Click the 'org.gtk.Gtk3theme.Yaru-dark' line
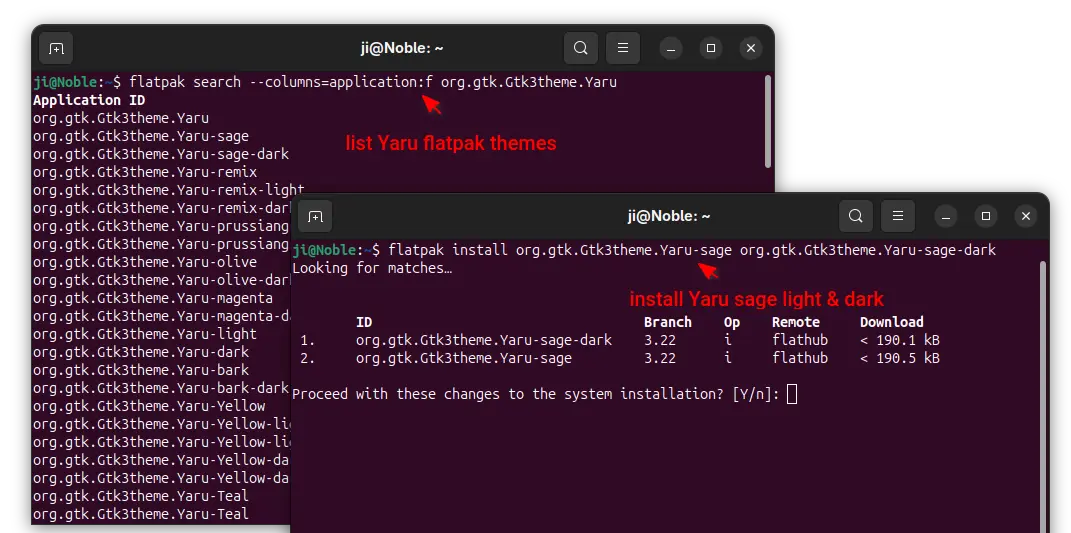 click(x=141, y=353)
